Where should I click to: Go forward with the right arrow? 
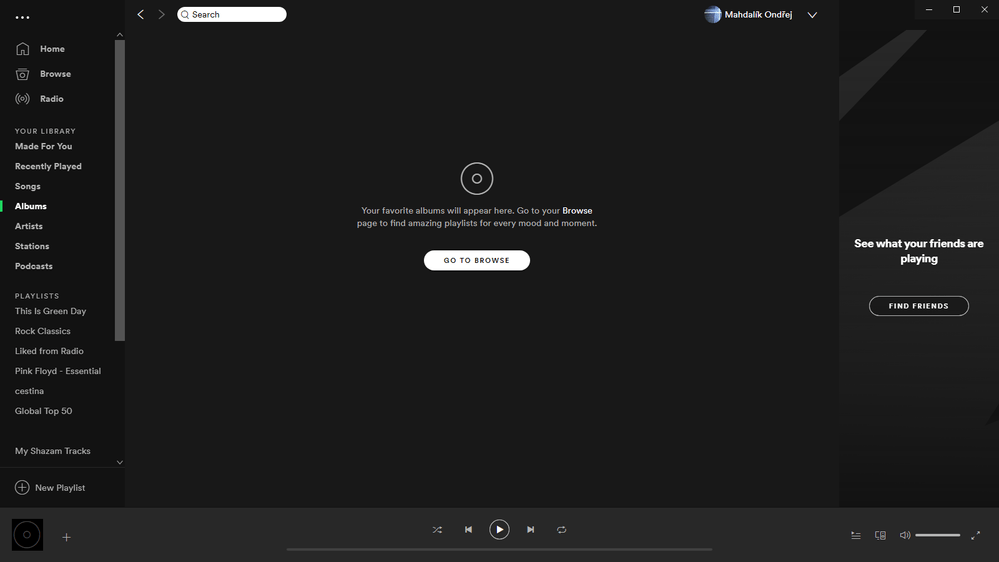click(161, 14)
